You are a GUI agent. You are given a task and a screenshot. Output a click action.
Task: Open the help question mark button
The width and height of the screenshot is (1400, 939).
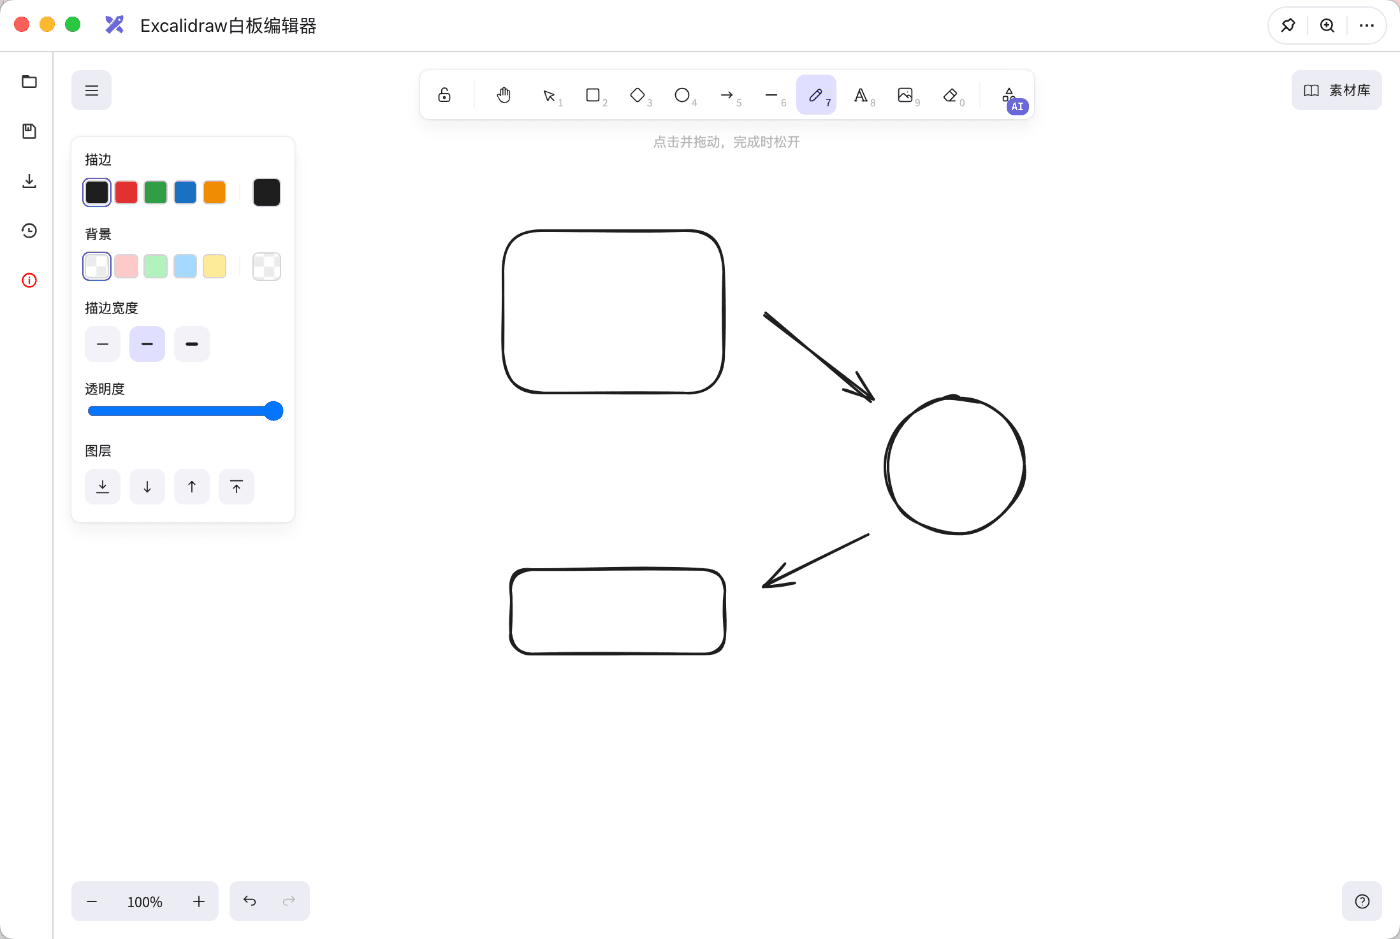(x=1362, y=901)
